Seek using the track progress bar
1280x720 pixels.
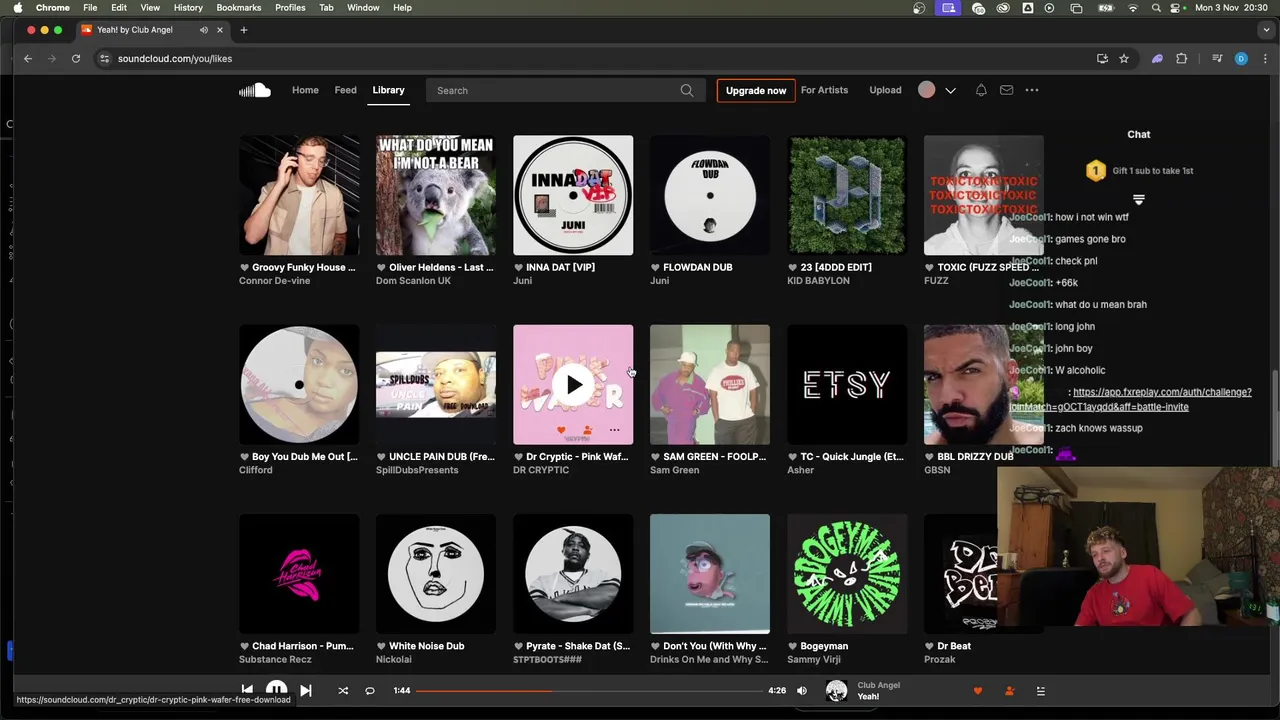tap(589, 690)
